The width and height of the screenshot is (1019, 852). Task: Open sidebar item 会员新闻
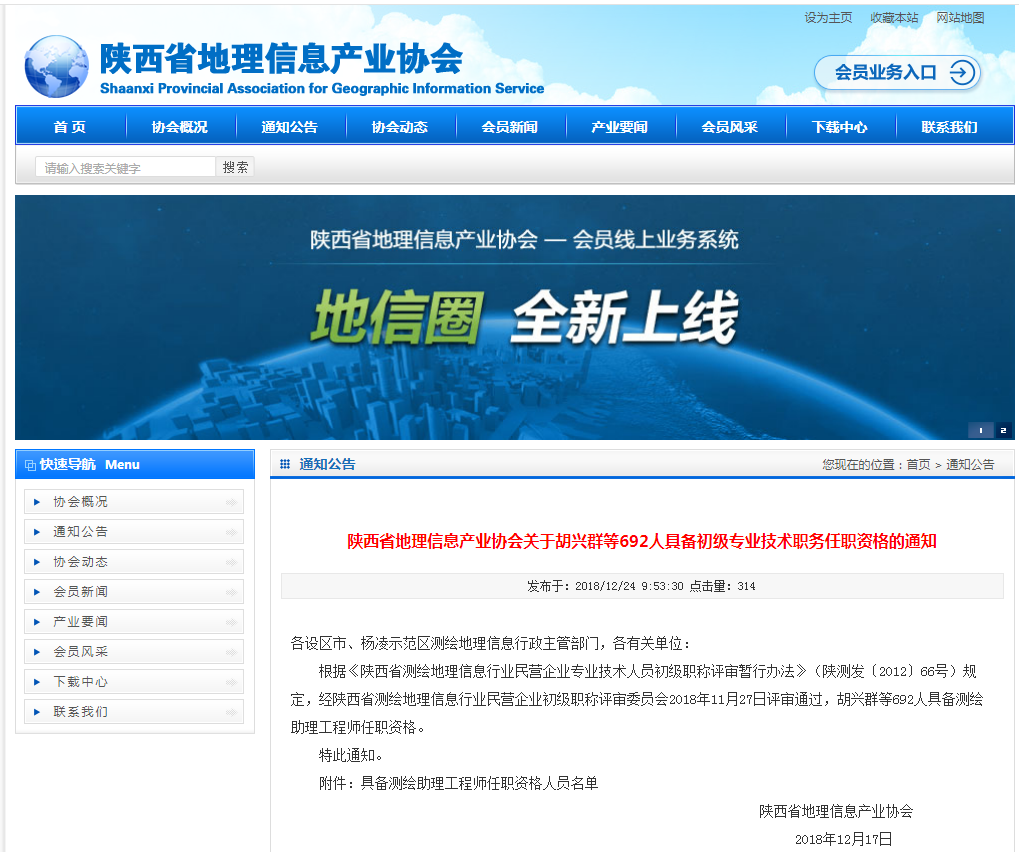[134, 591]
